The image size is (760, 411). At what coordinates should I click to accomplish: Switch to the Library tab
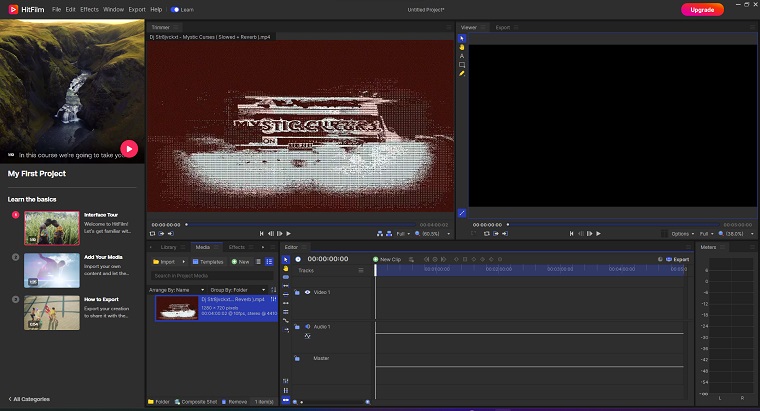pos(168,247)
